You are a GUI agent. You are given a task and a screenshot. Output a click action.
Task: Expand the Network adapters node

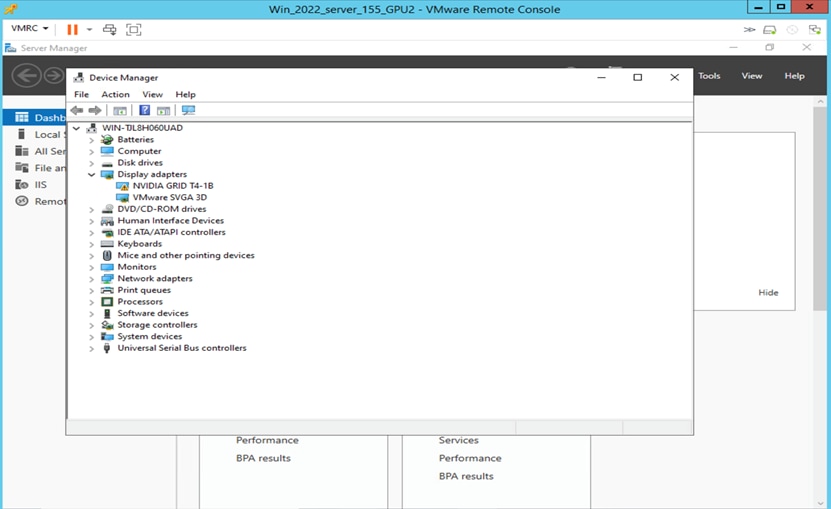pos(92,279)
